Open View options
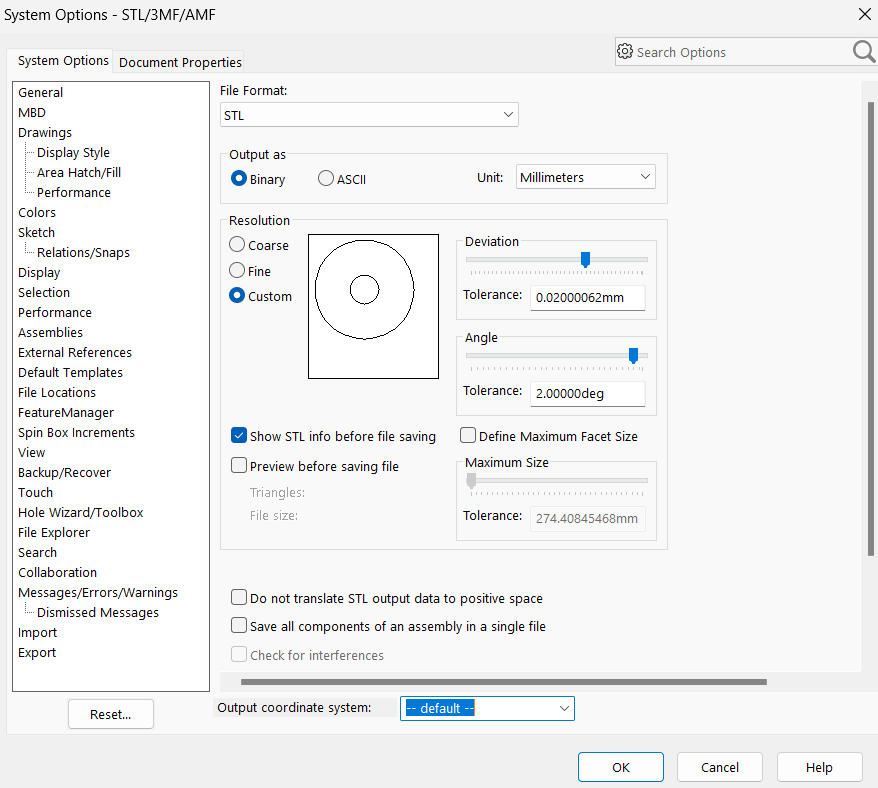Screen dimensions: 878x788 click(x=31, y=453)
